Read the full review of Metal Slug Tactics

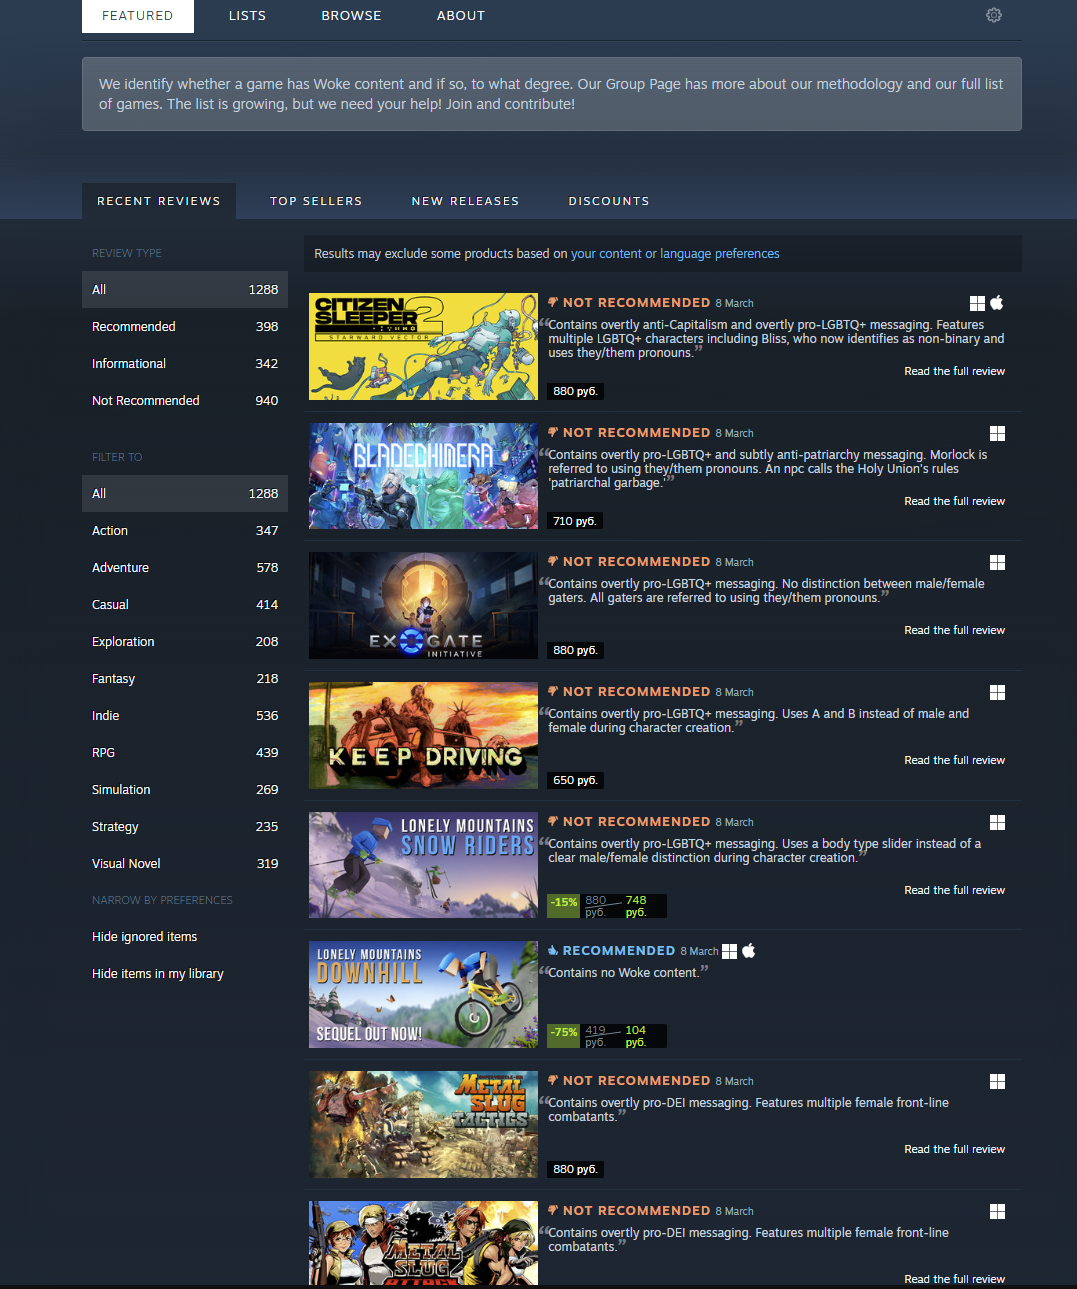point(954,1149)
